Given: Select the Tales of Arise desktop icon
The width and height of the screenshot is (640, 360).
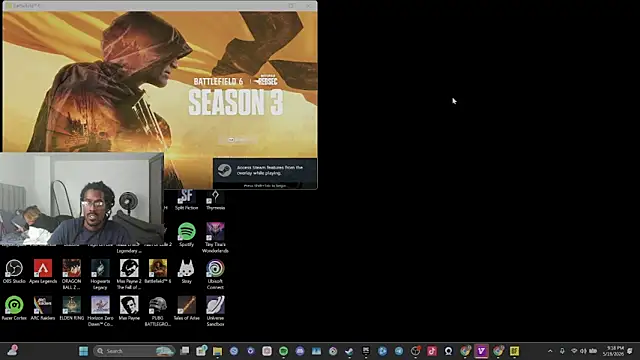Looking at the screenshot, I should pyautogui.click(x=187, y=308).
